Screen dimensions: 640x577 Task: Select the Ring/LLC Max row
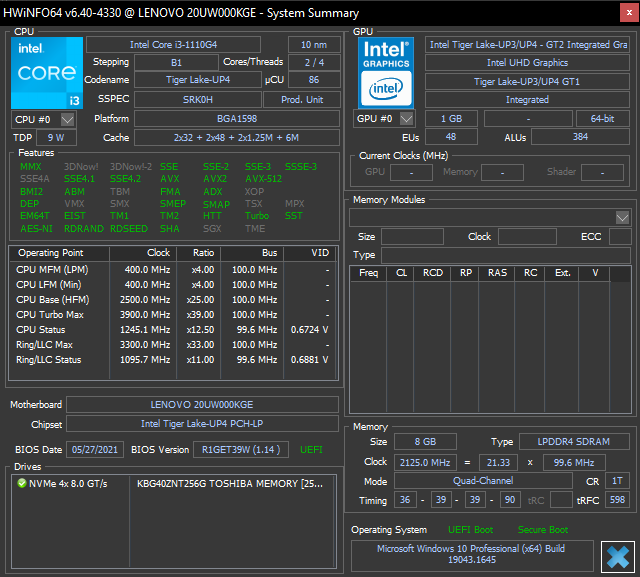coord(48,345)
